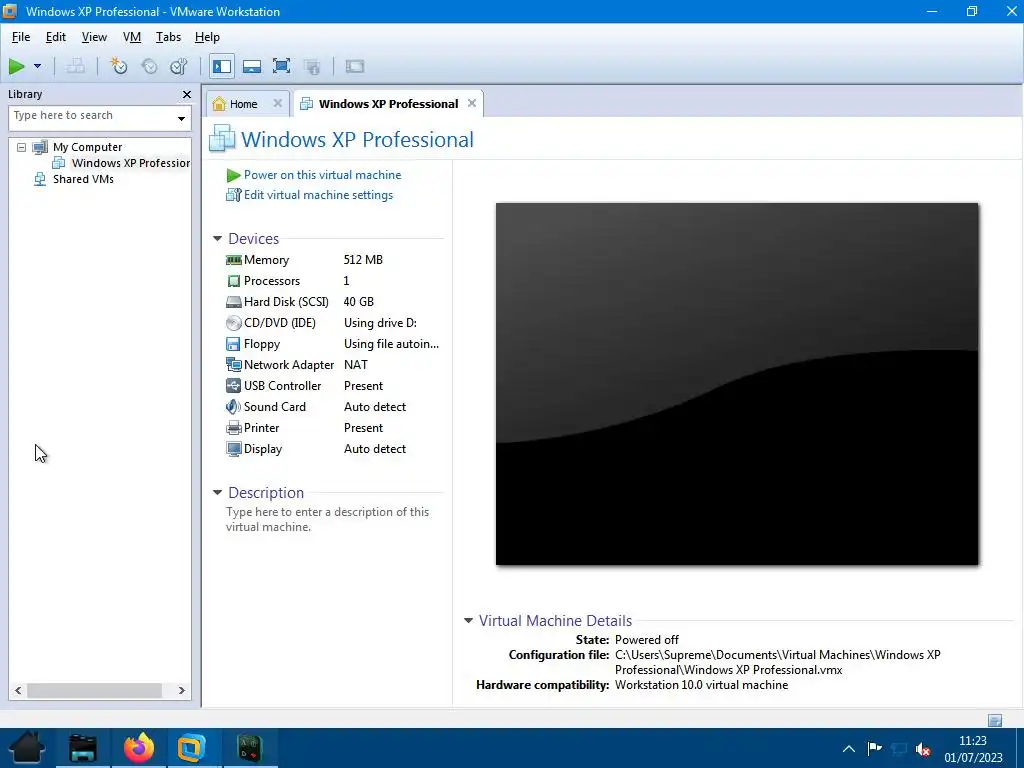
Task: Select Shared VMs in library tree
Action: [83, 179]
